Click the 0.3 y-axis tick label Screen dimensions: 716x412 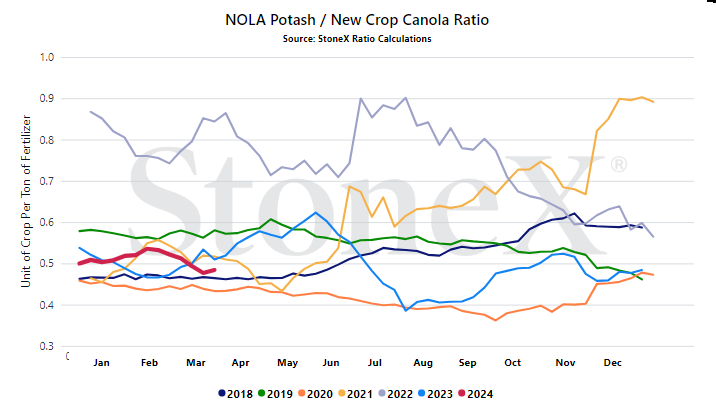coord(47,346)
